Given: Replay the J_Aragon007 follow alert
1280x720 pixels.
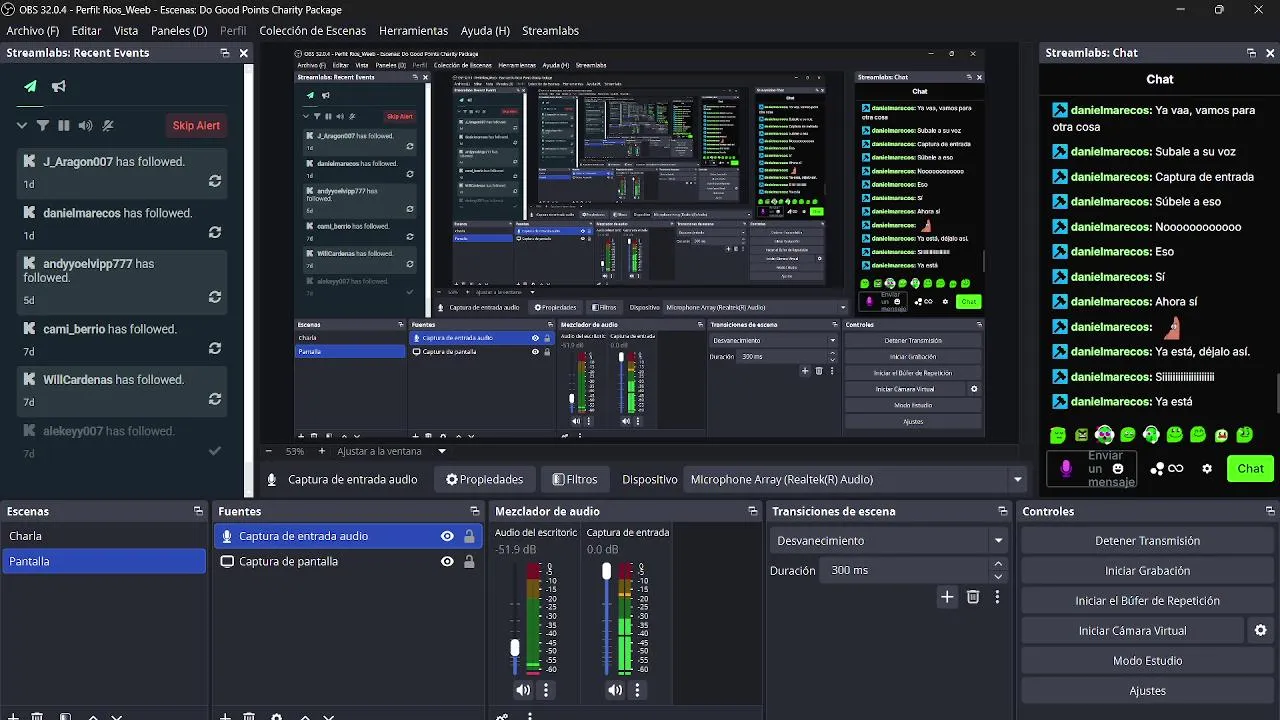Looking at the screenshot, I should pyautogui.click(x=215, y=181).
